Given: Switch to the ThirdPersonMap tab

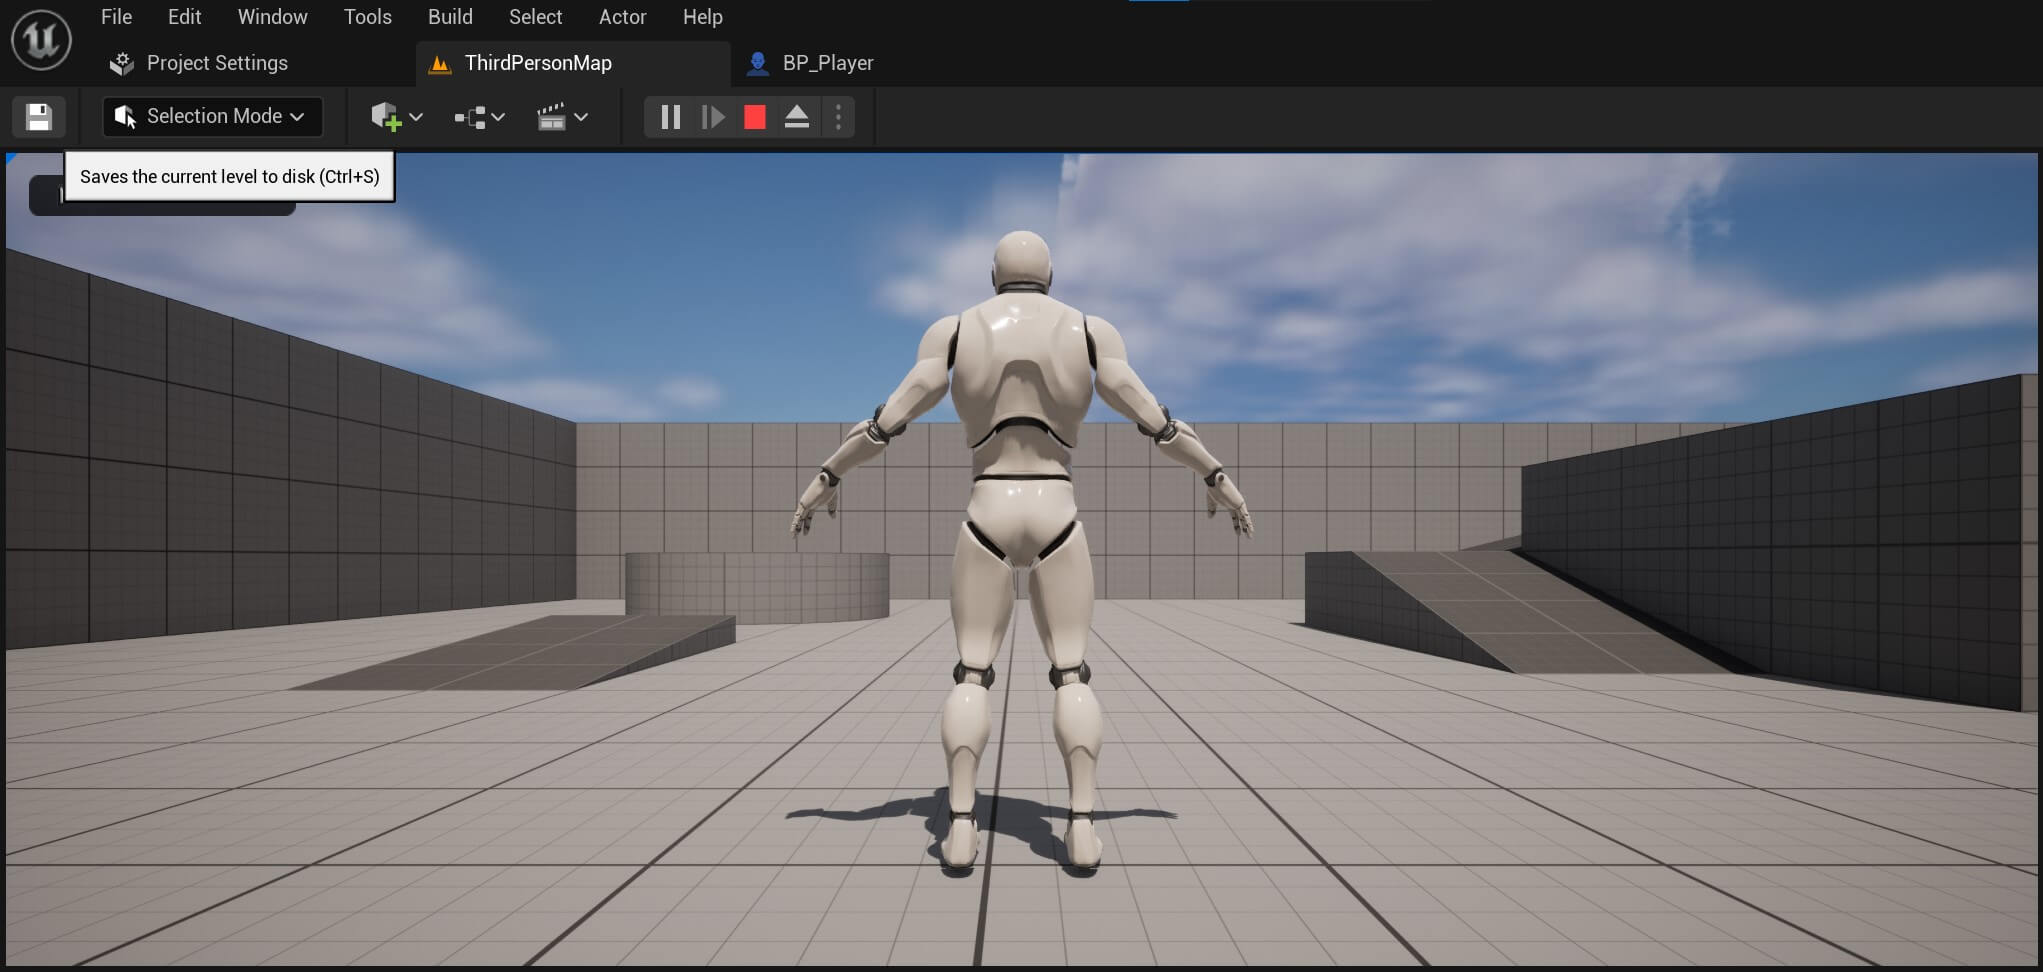Looking at the screenshot, I should [573, 63].
